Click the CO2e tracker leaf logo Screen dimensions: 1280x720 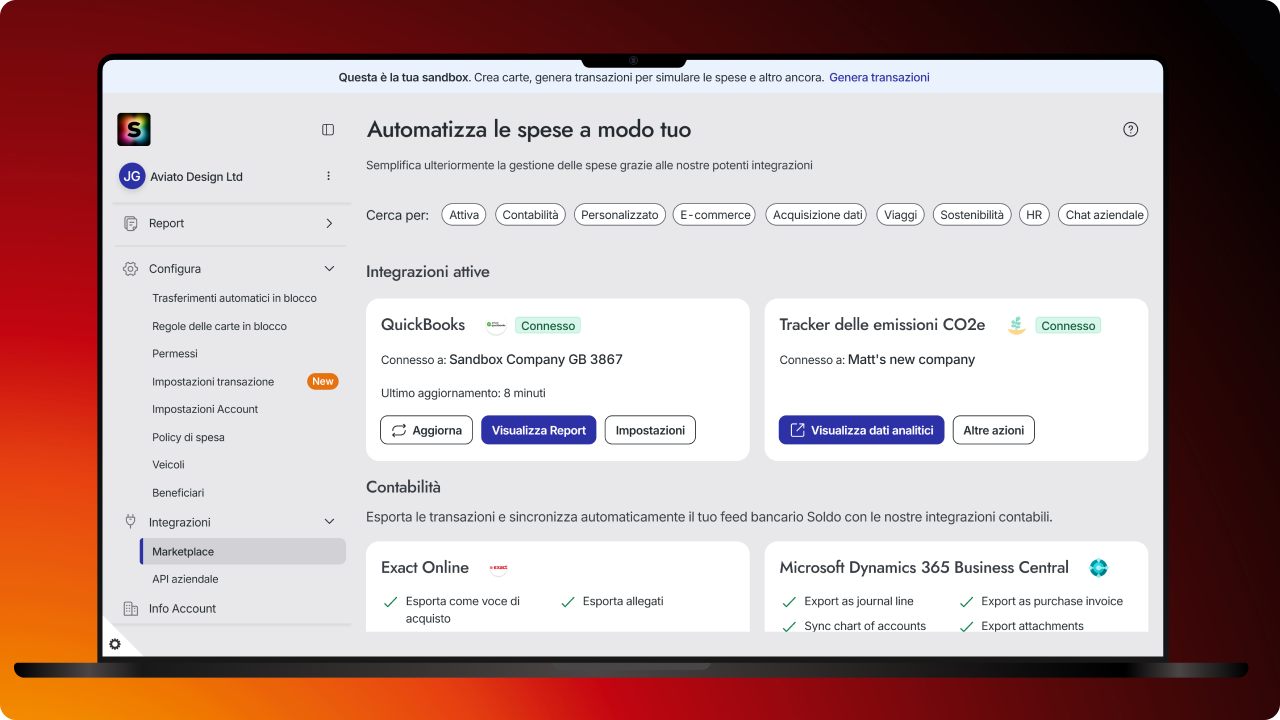[1016, 325]
